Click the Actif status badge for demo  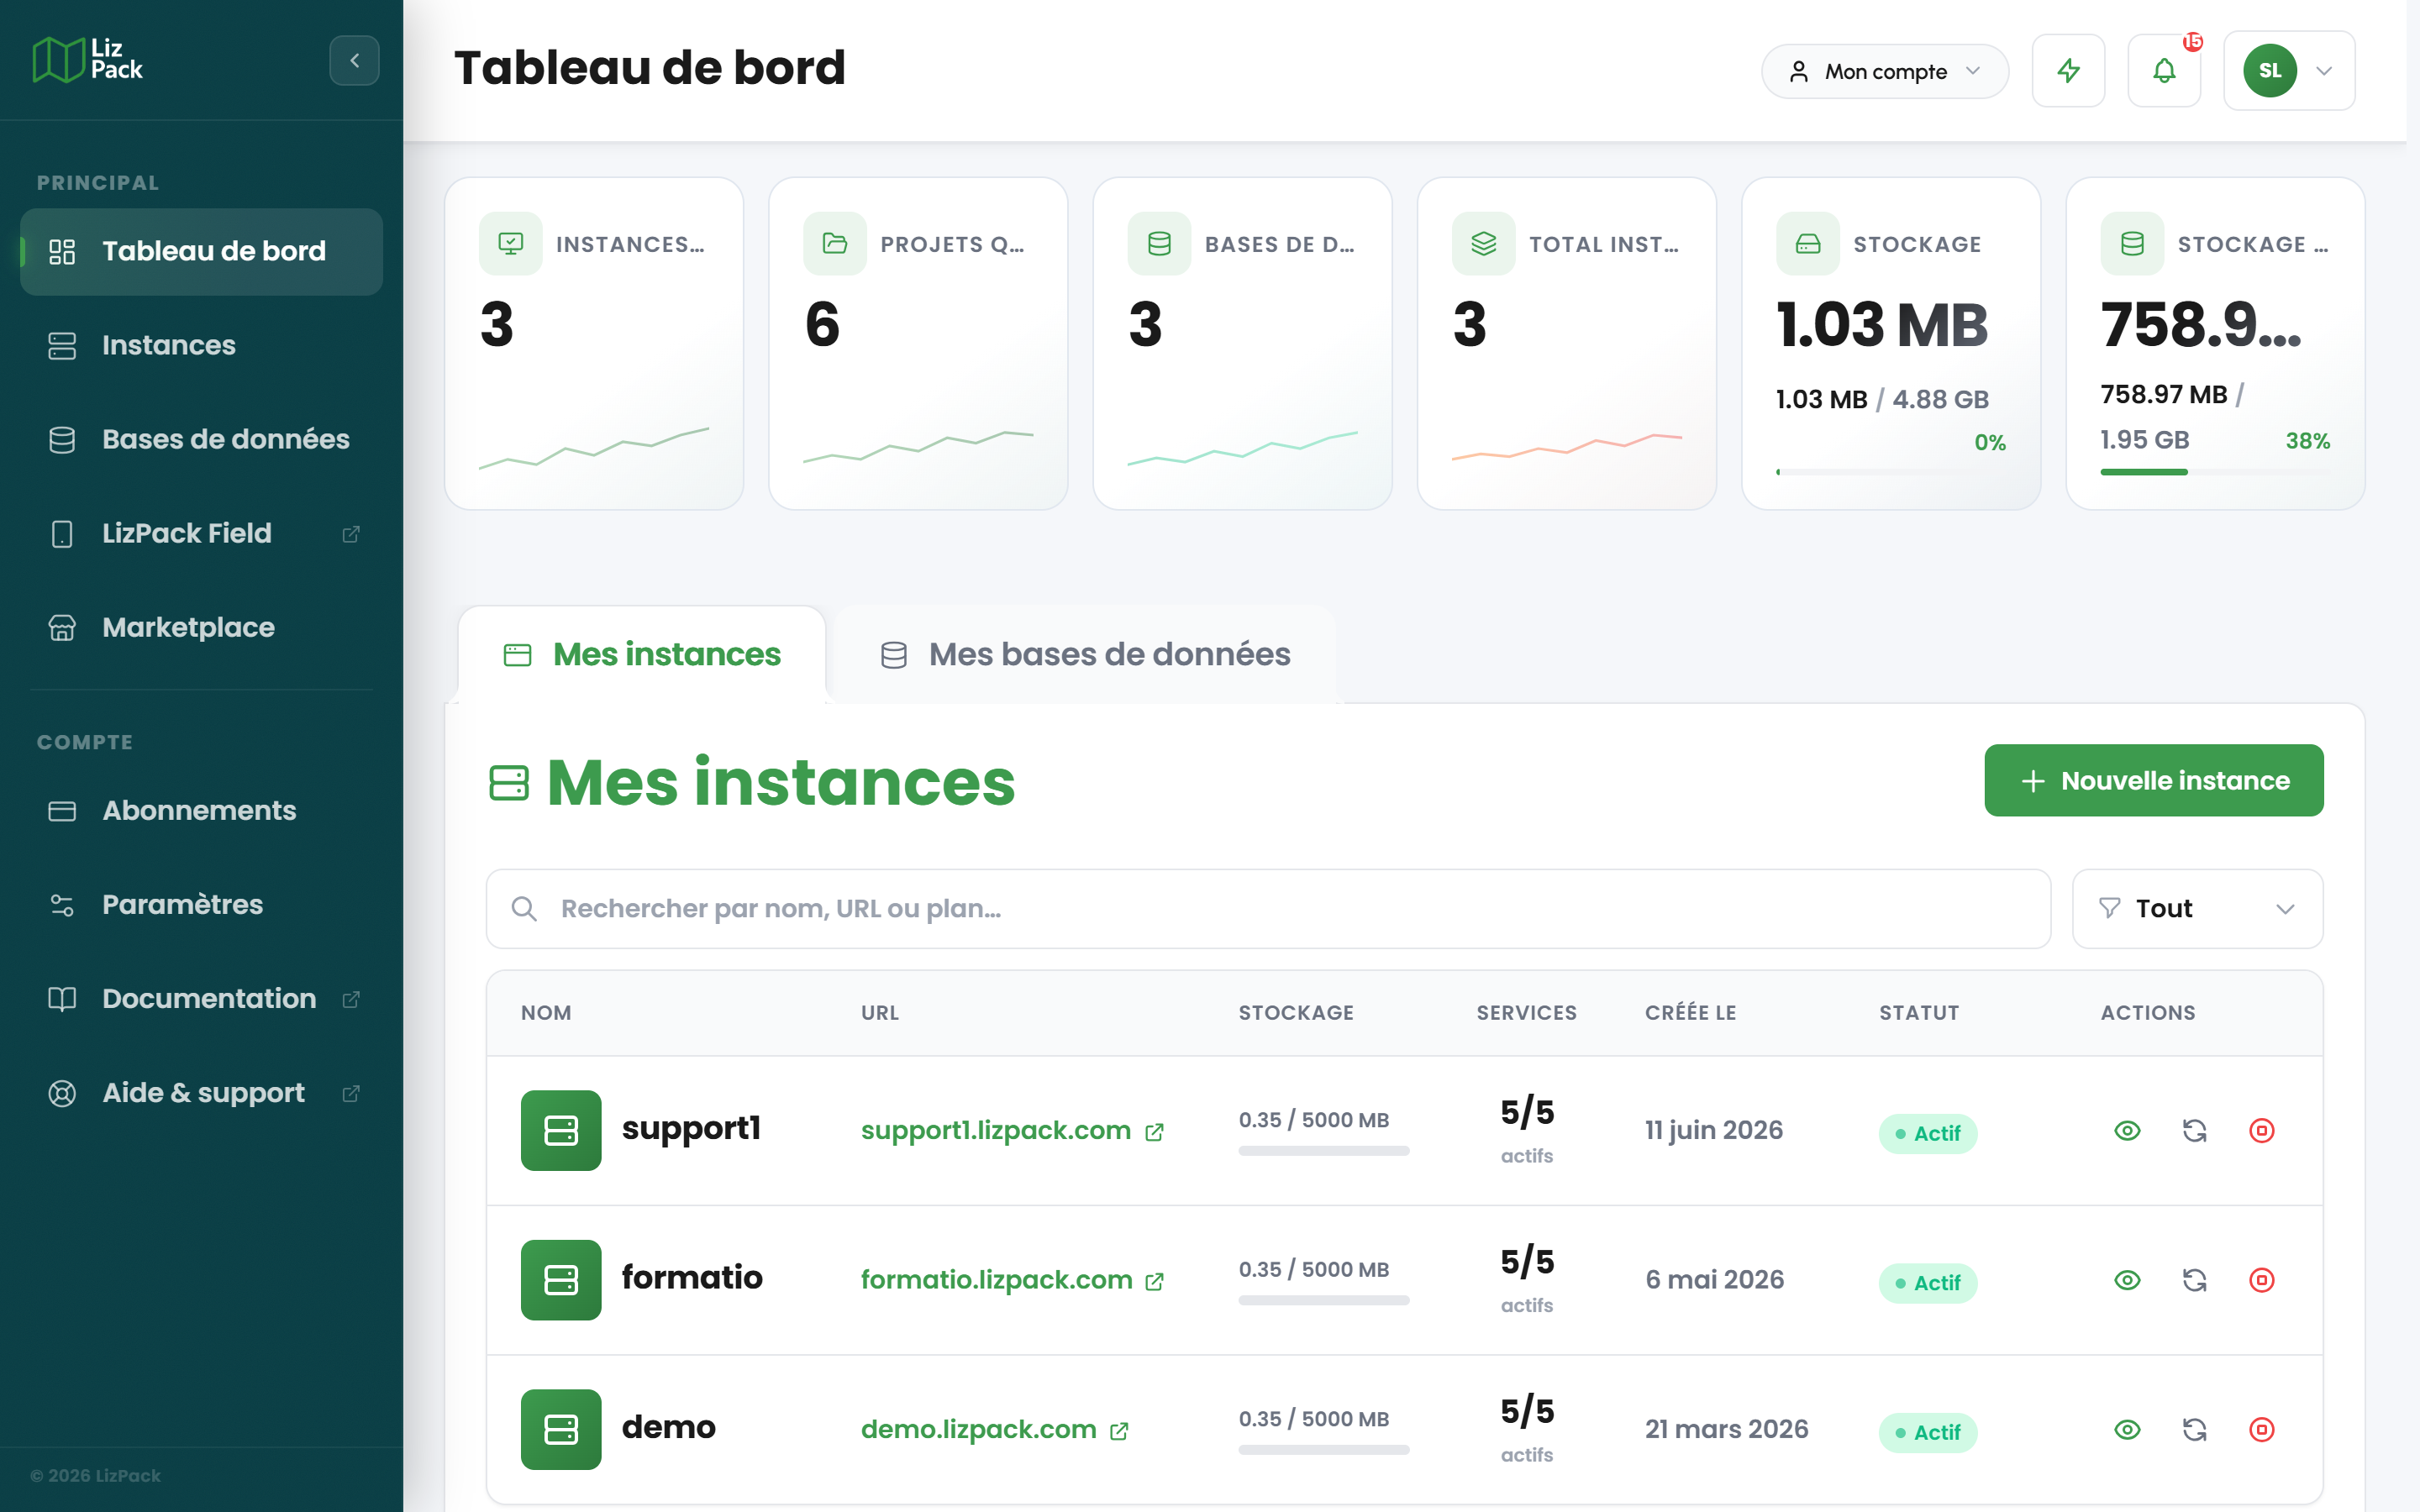[1927, 1432]
